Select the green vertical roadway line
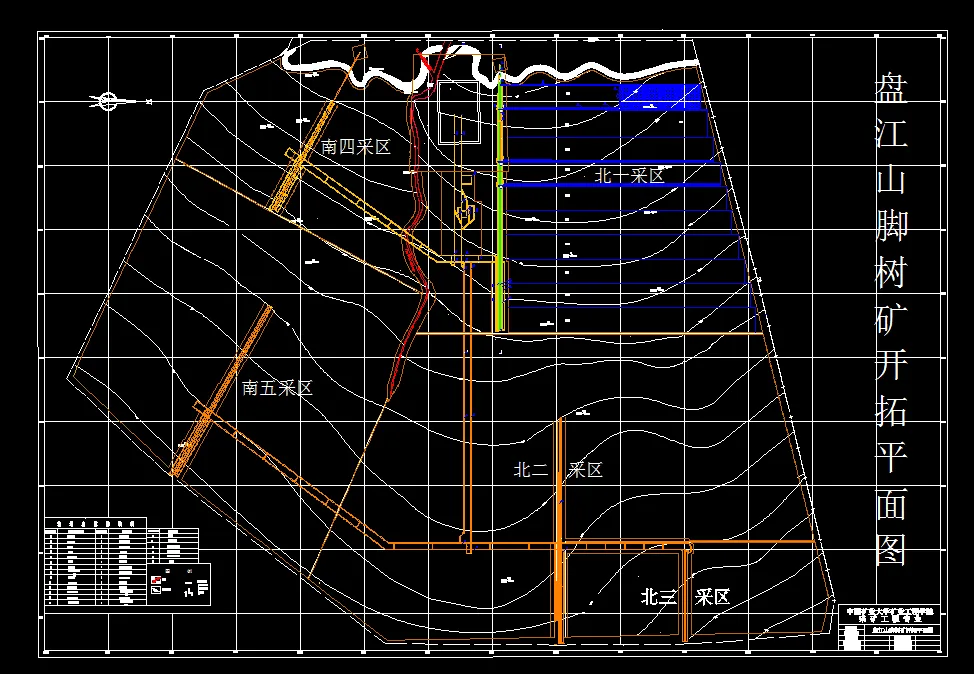This screenshot has width=974, height=674. pyautogui.click(x=501, y=201)
